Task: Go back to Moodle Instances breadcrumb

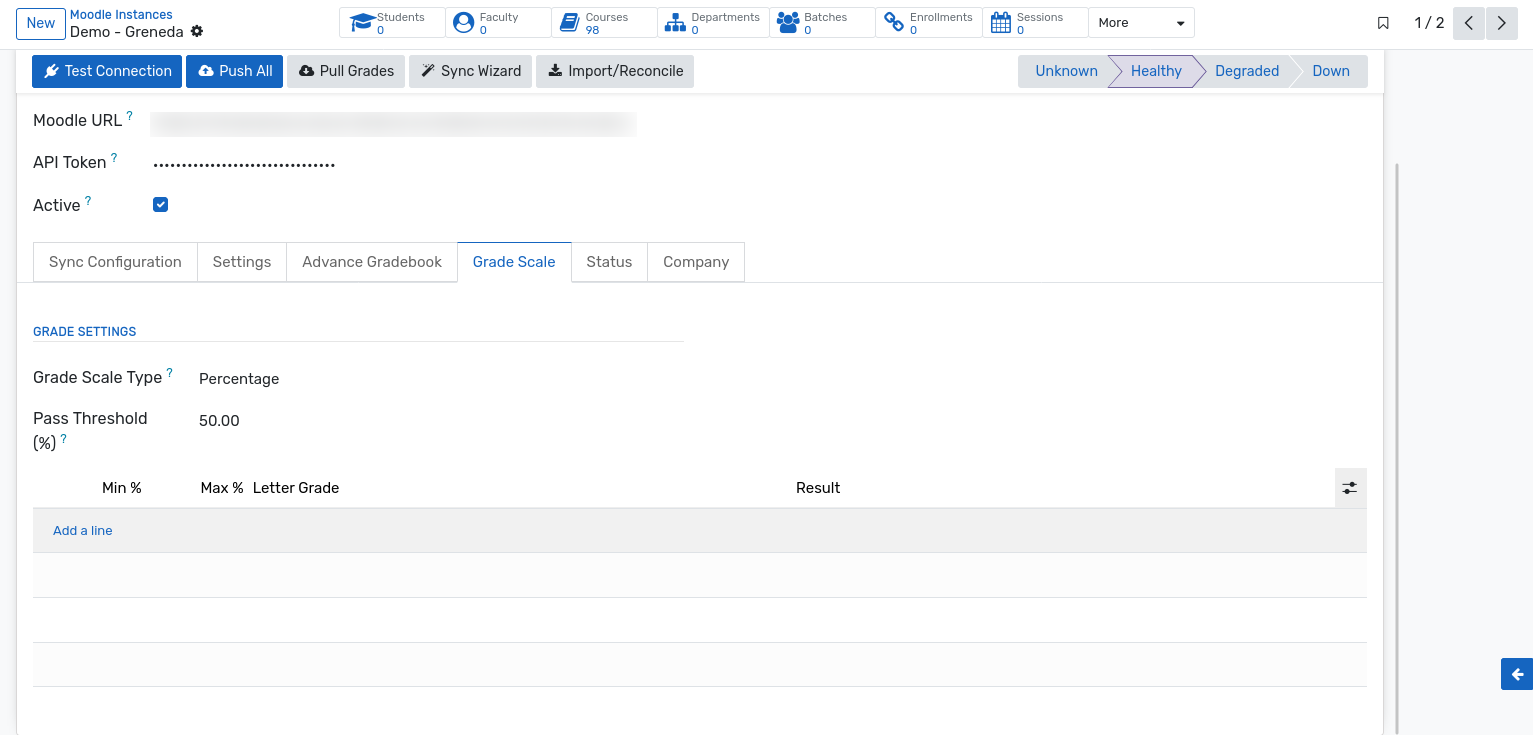Action: click(121, 15)
